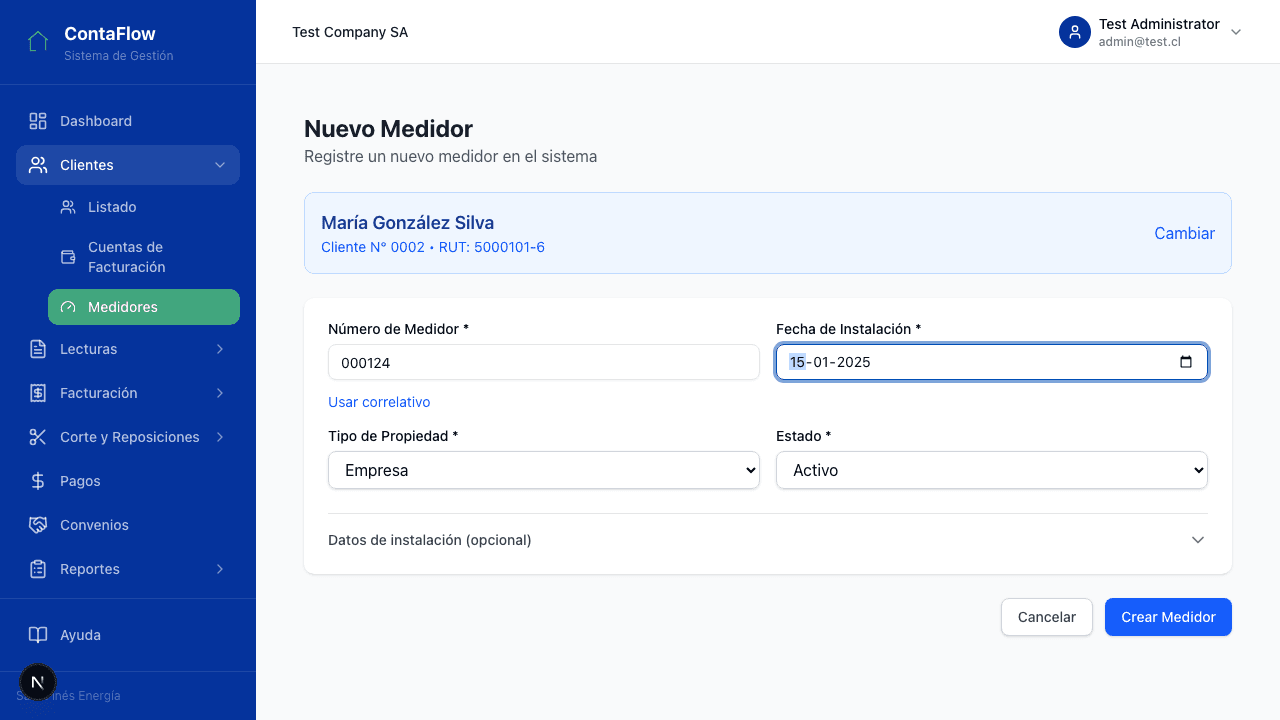Click the Fecha de Instalación year 2025
The image size is (1280, 720).
pos(854,362)
